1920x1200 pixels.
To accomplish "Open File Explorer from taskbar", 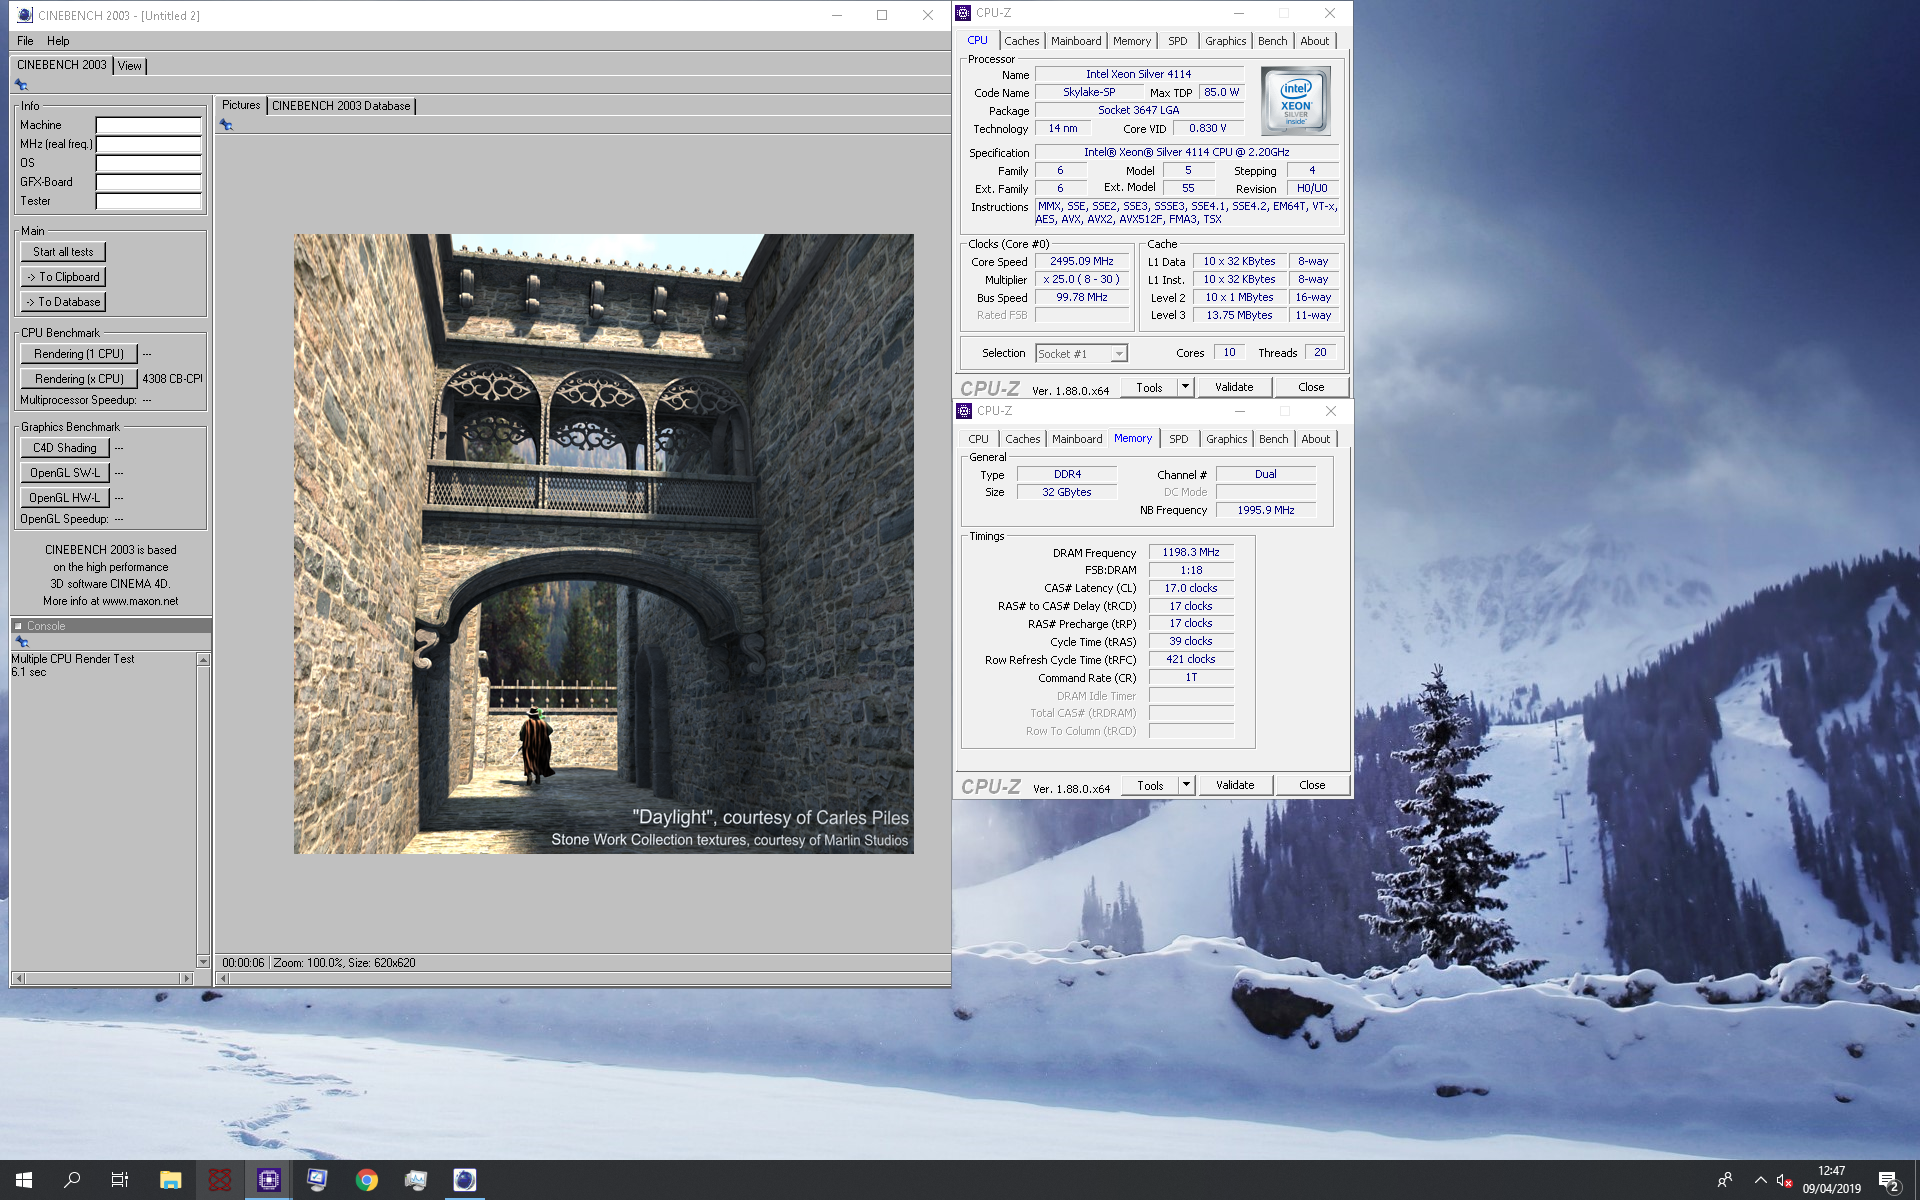I will coord(170,1180).
